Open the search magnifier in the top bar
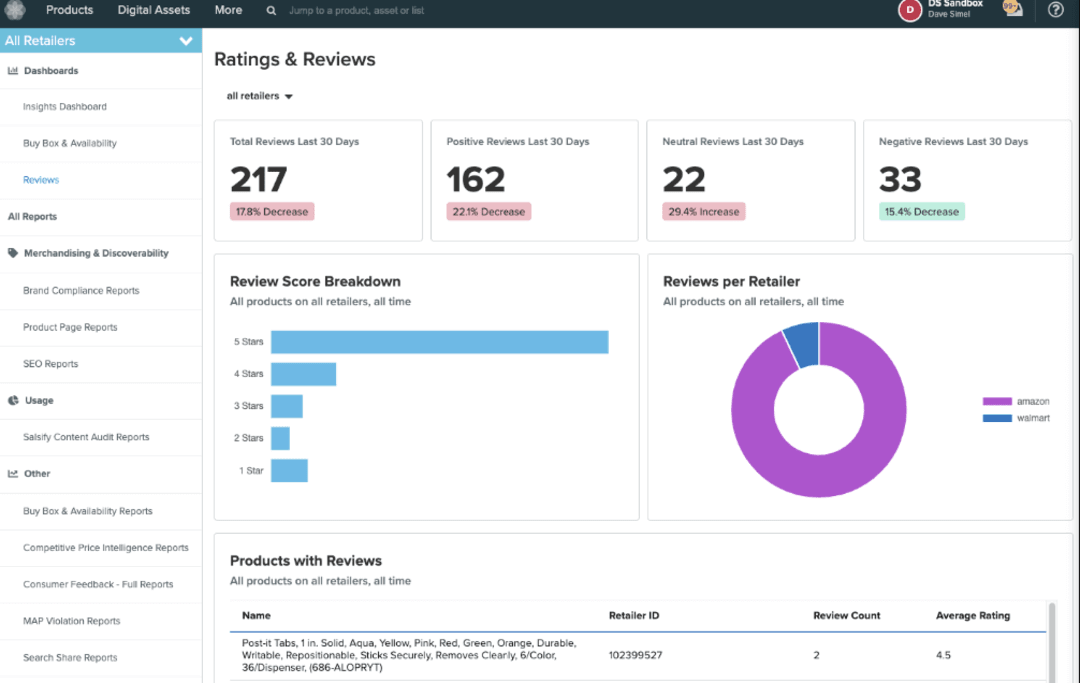Viewport: 1080px width, 683px height. click(x=270, y=10)
